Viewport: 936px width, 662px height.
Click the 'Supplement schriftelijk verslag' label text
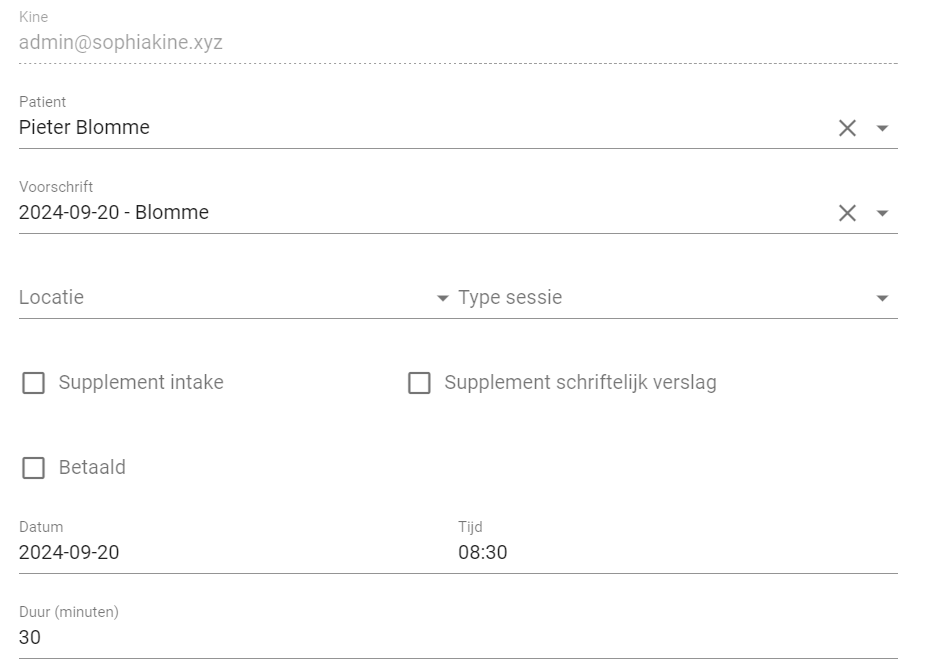(580, 383)
